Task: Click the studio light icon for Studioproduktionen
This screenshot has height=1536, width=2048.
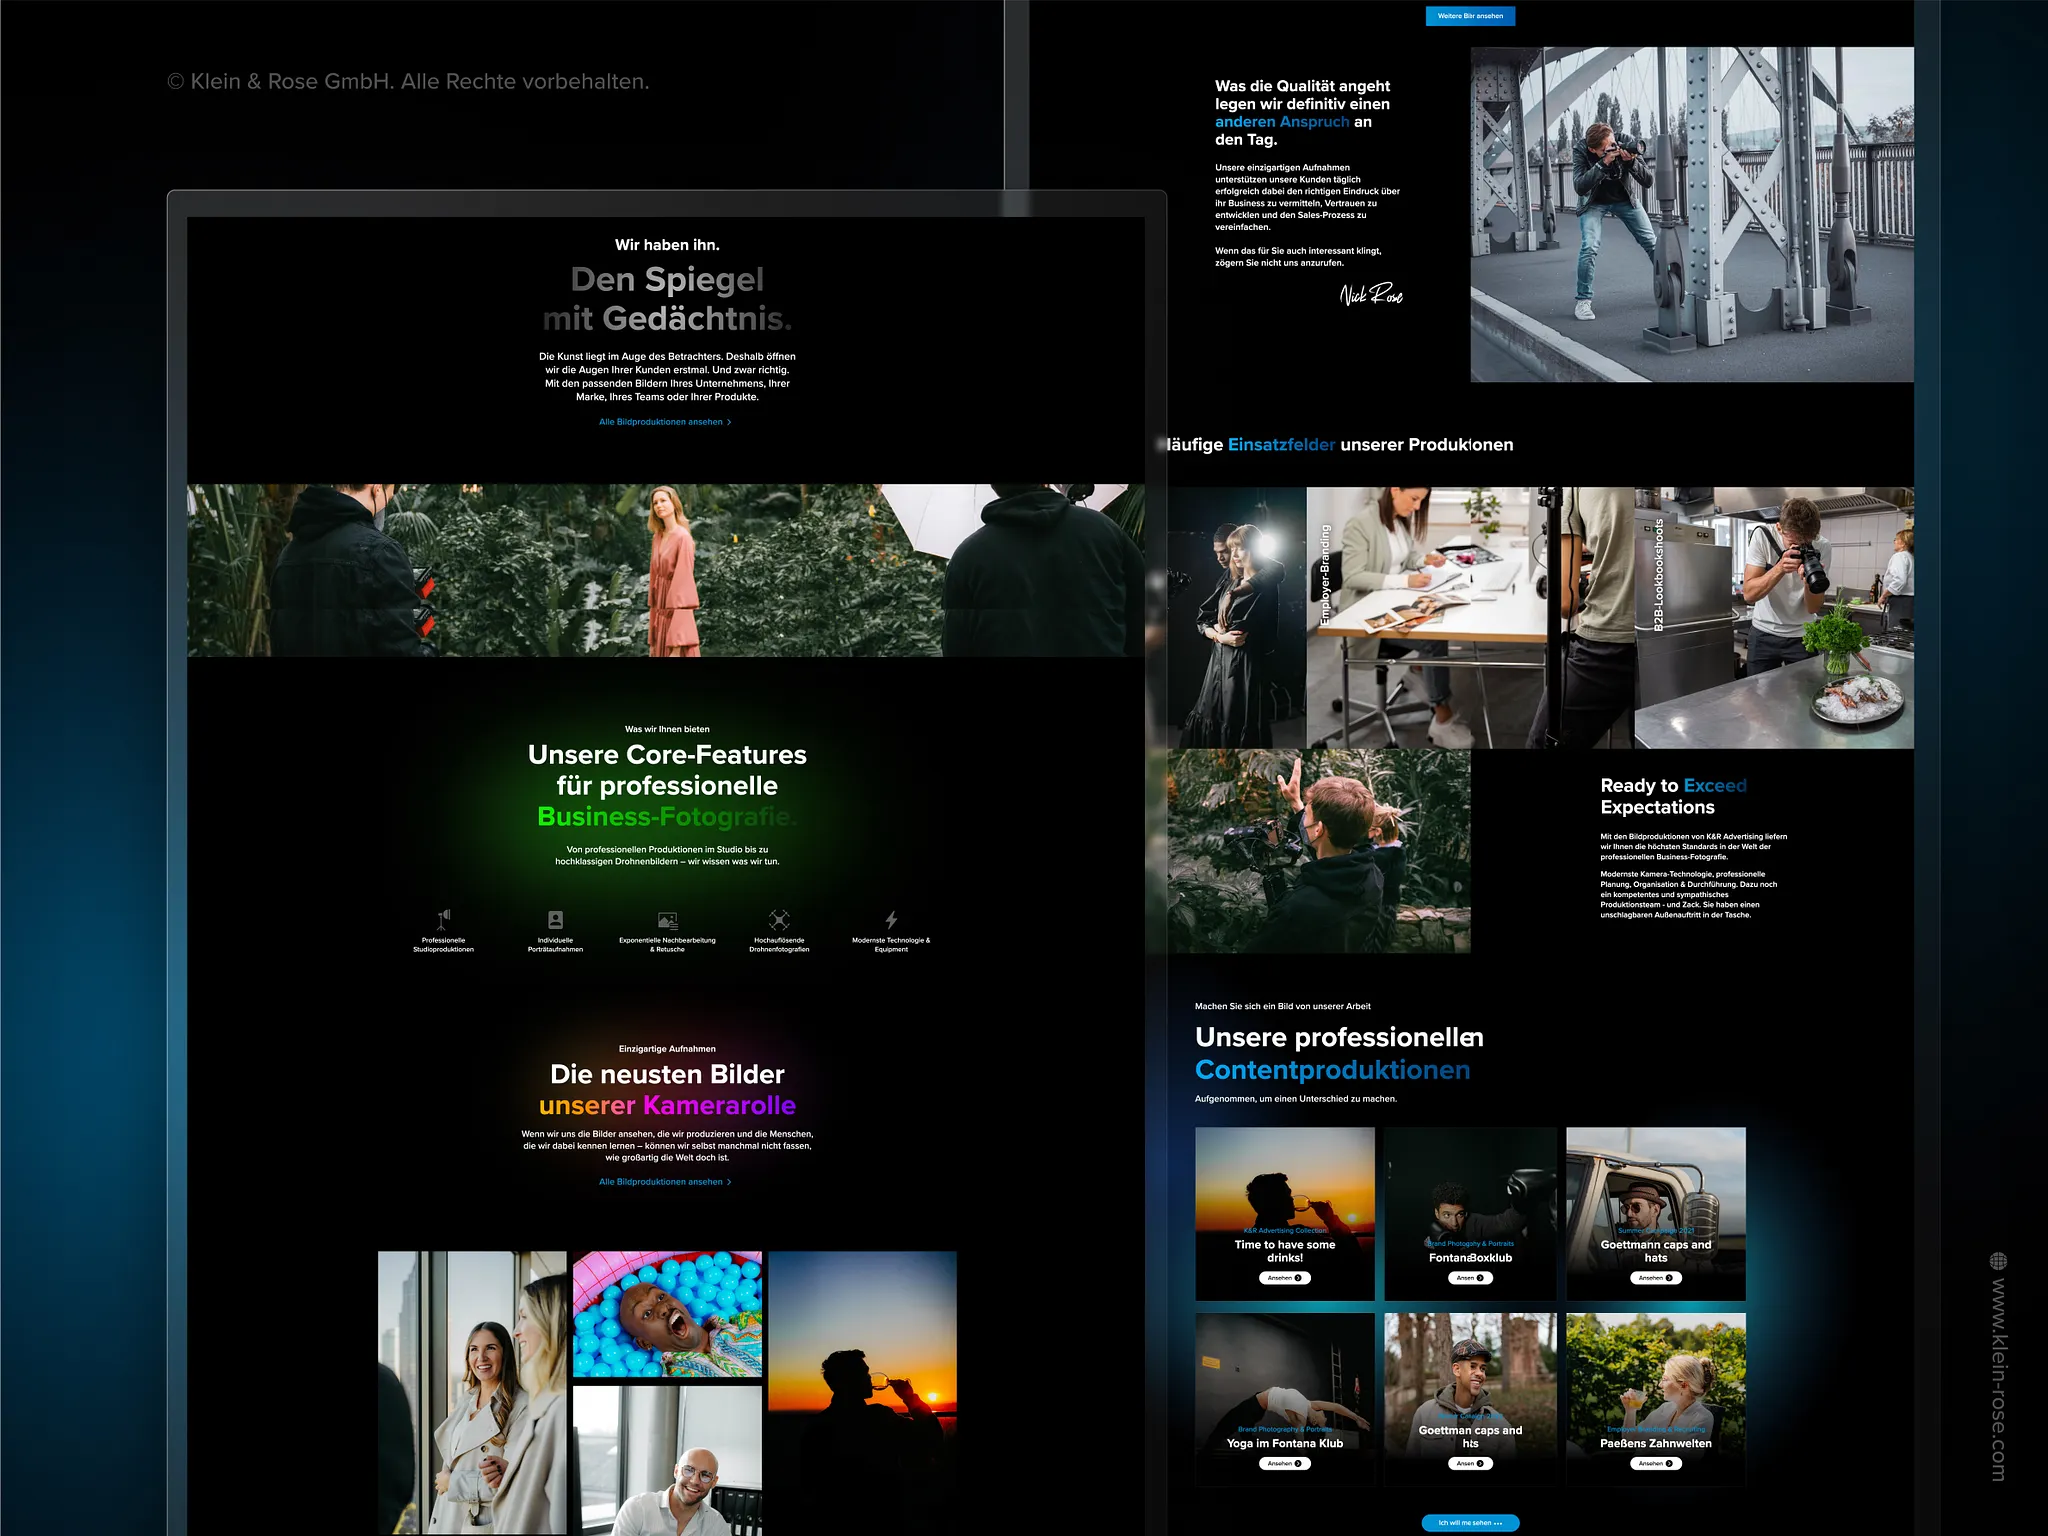Action: pos(443,919)
